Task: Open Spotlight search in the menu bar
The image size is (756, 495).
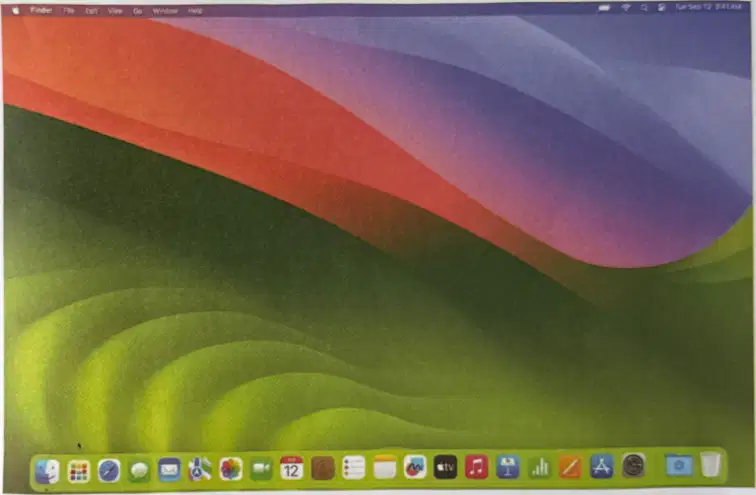Action: click(644, 8)
